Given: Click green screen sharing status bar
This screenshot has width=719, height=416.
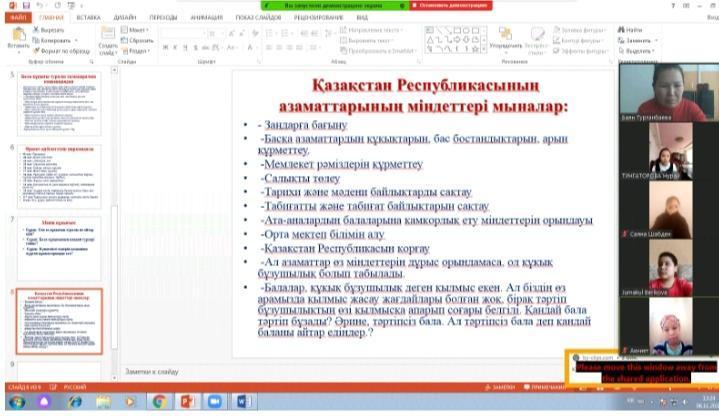Looking at the screenshot, I should click(x=335, y=6).
